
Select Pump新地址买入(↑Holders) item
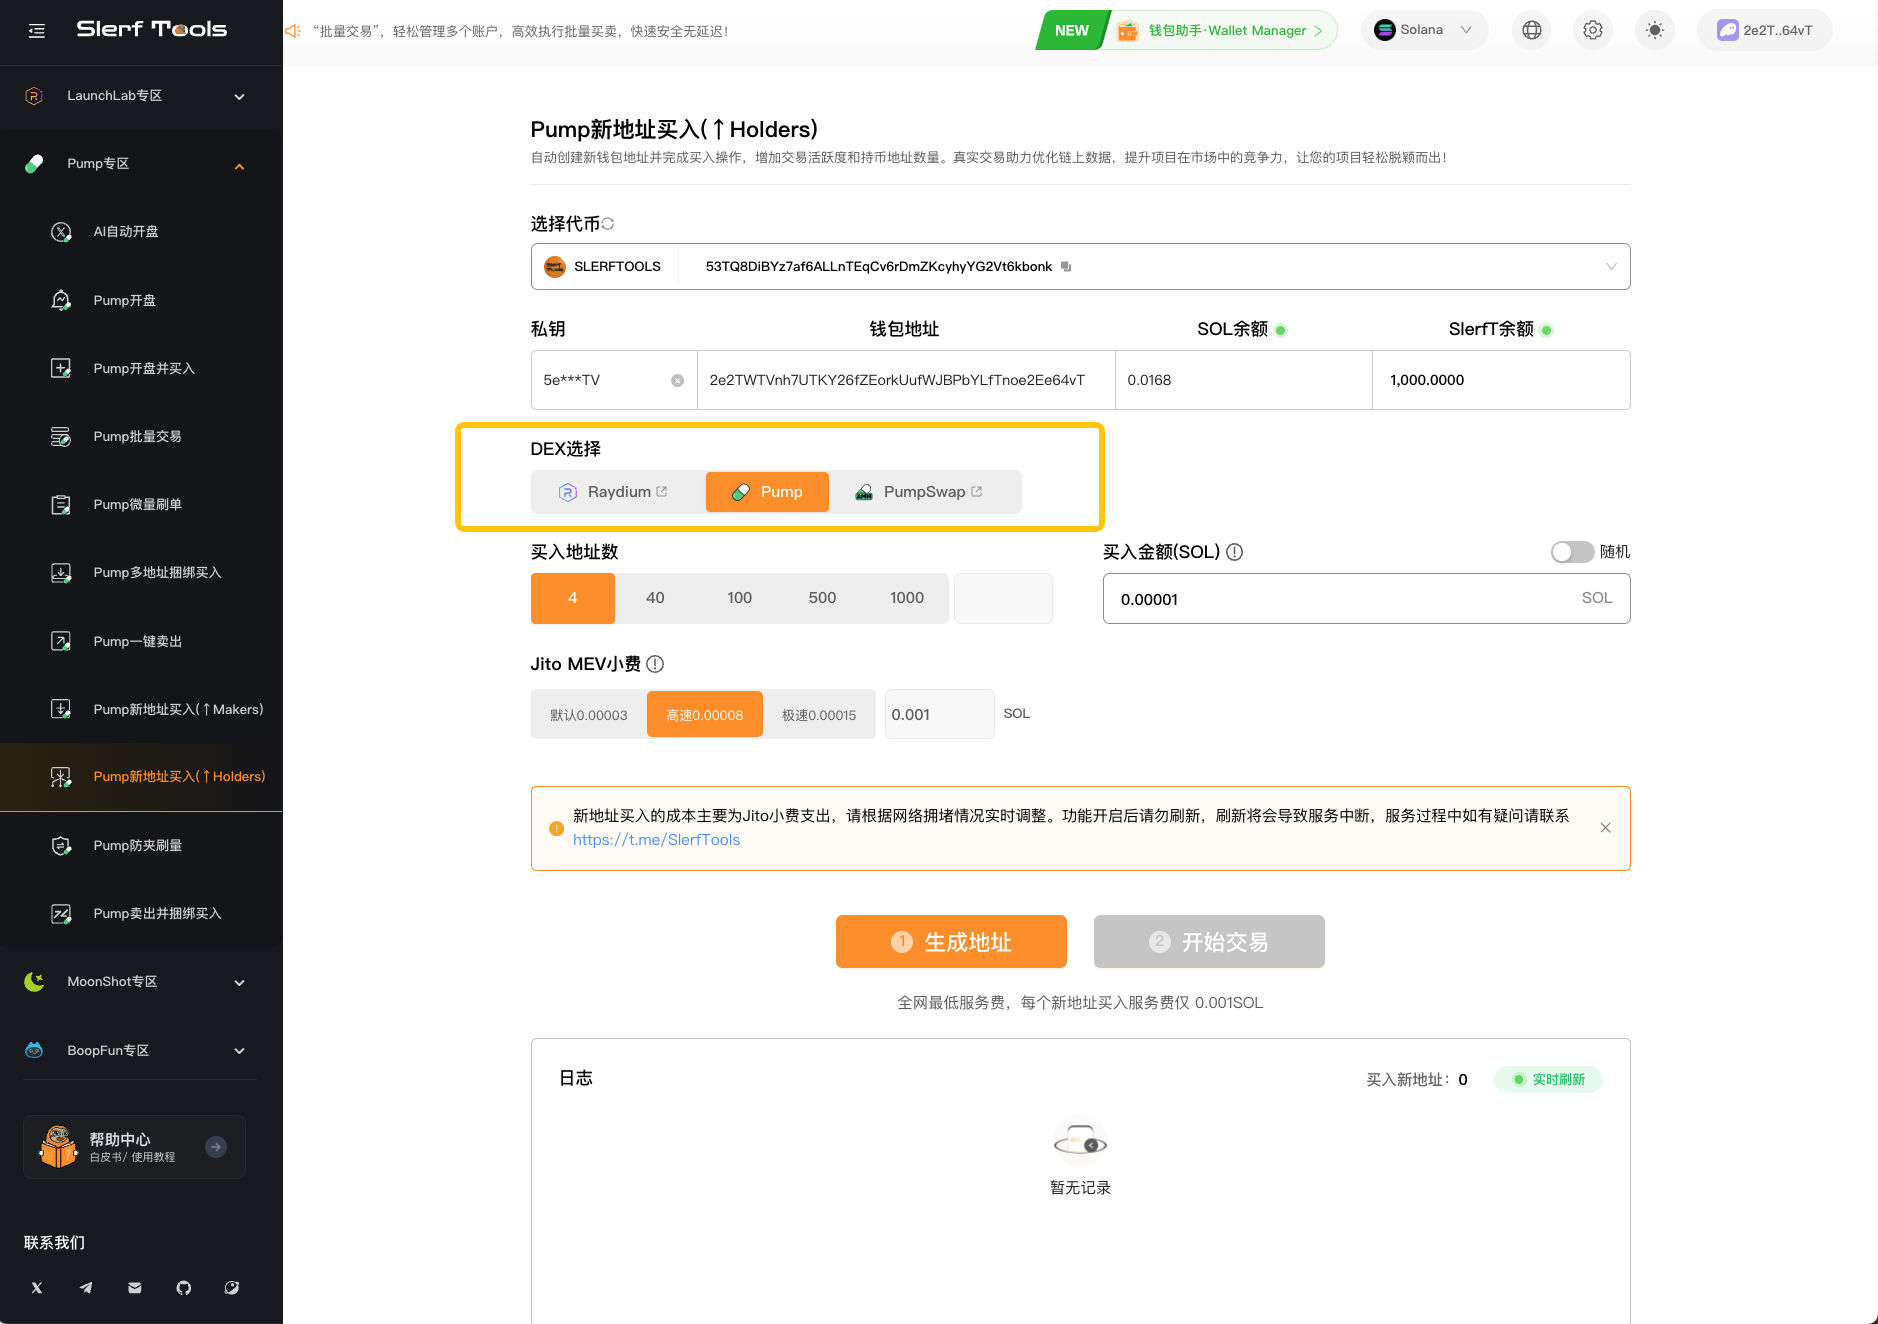[x=141, y=777]
